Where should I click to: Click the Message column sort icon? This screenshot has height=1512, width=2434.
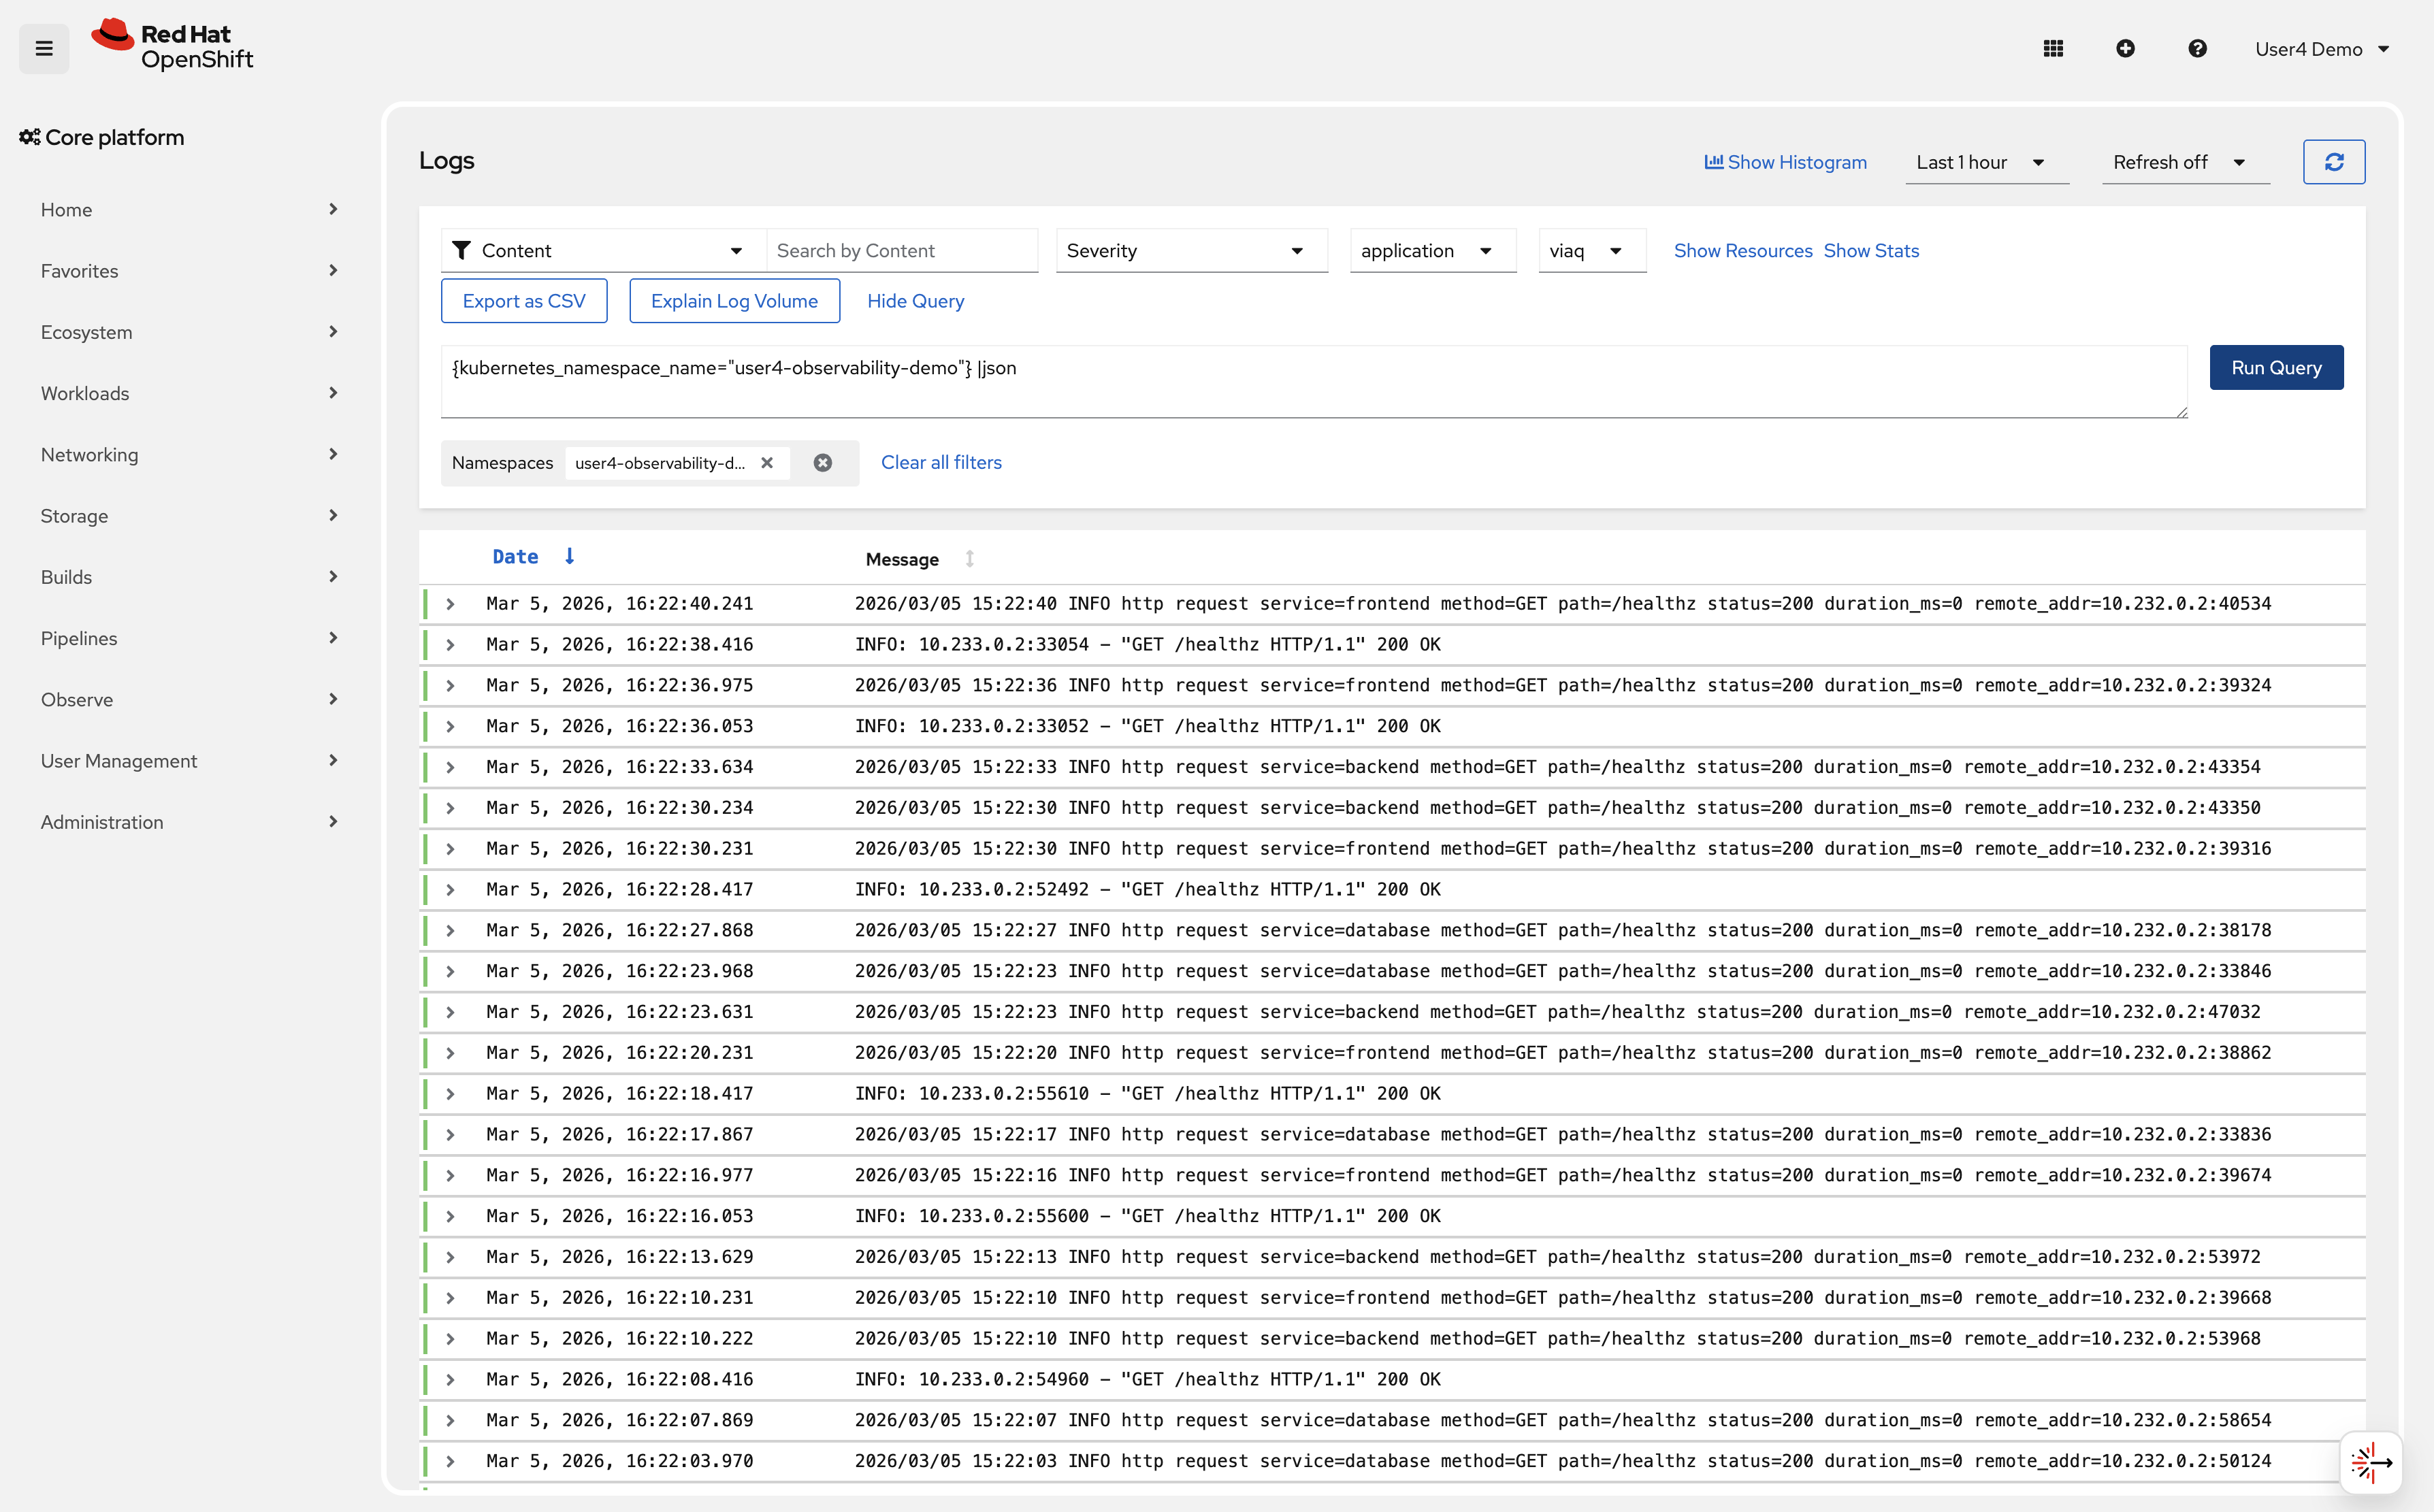970,559
